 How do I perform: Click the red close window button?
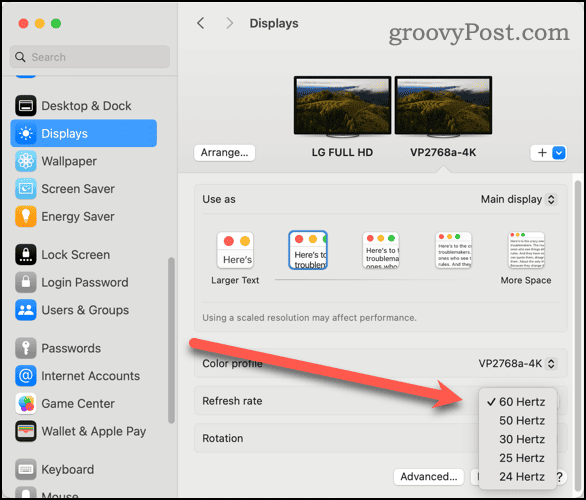click(x=24, y=24)
